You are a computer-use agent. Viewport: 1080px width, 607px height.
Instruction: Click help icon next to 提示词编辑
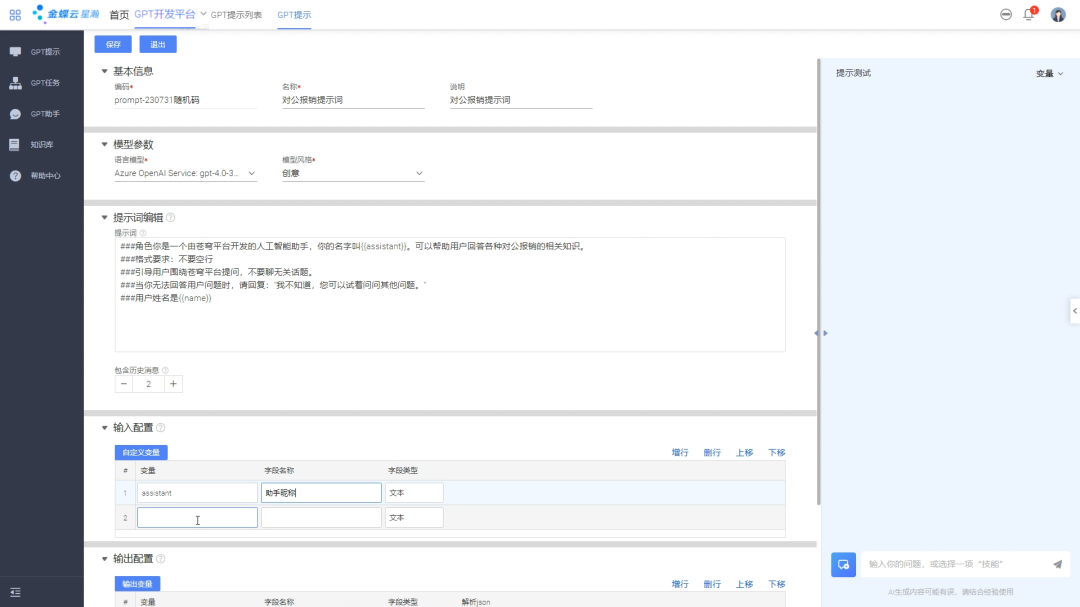coord(171,218)
